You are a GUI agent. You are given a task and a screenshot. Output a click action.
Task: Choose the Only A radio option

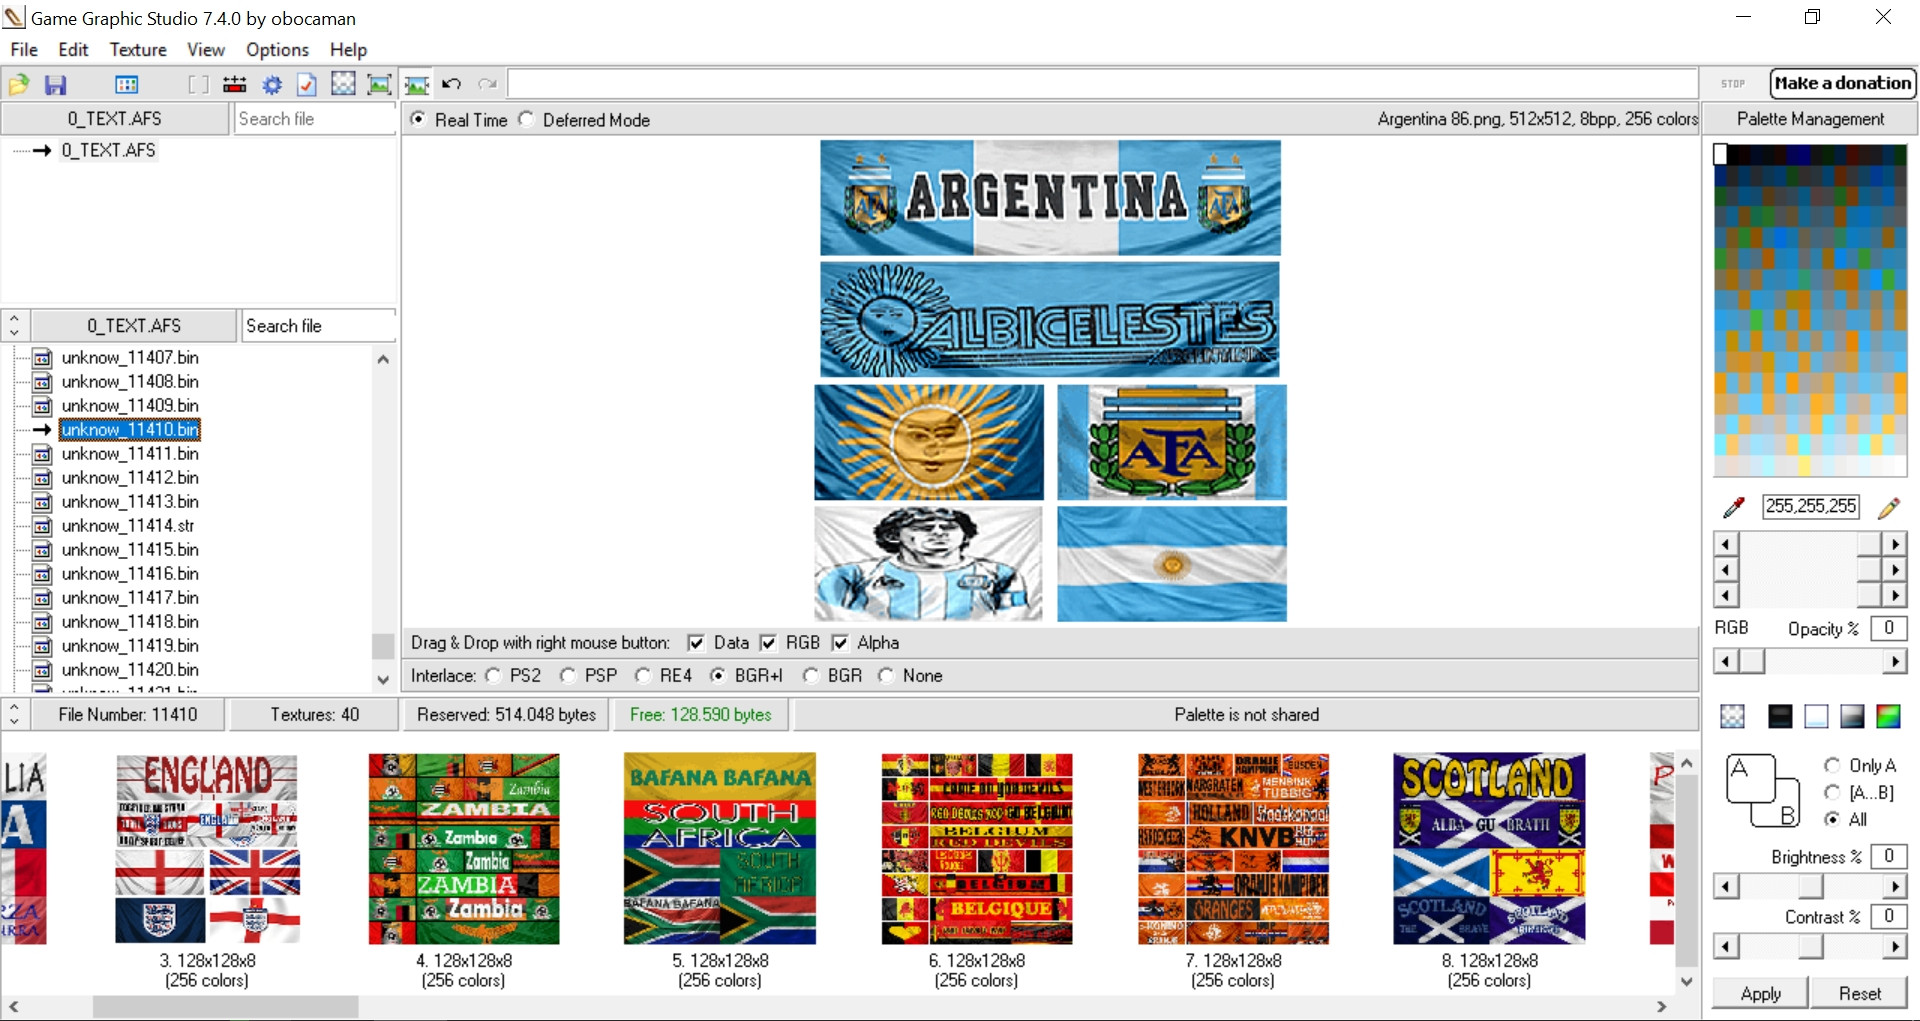point(1832,765)
